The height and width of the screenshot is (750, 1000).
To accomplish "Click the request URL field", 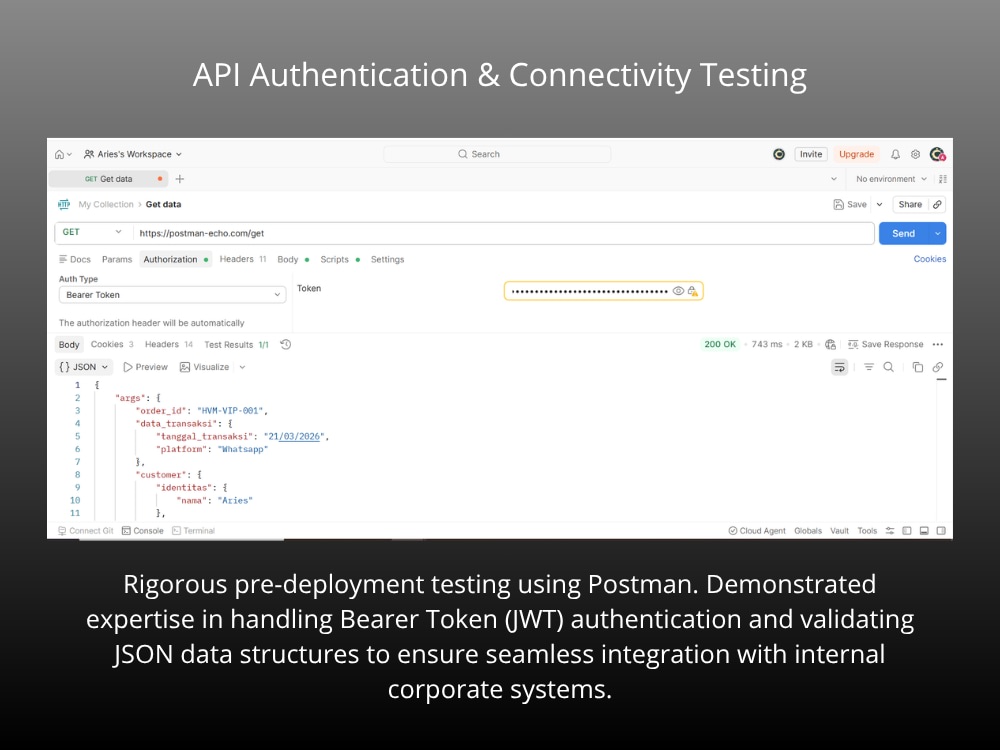I will (503, 233).
